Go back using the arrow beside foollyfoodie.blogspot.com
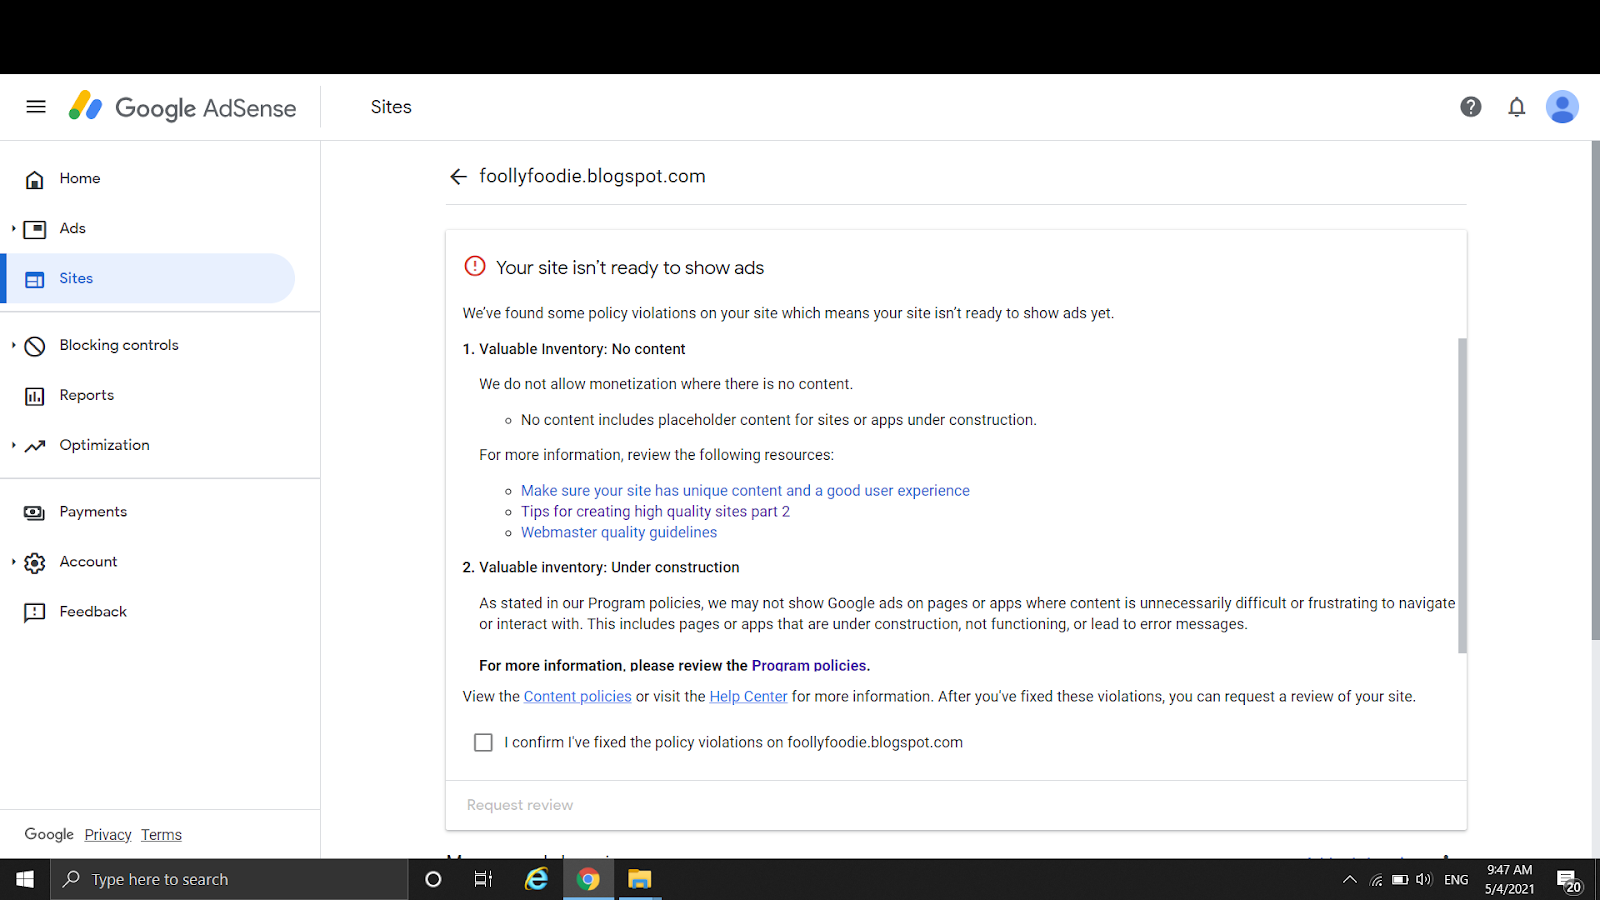Viewport: 1600px width, 900px height. (458, 177)
